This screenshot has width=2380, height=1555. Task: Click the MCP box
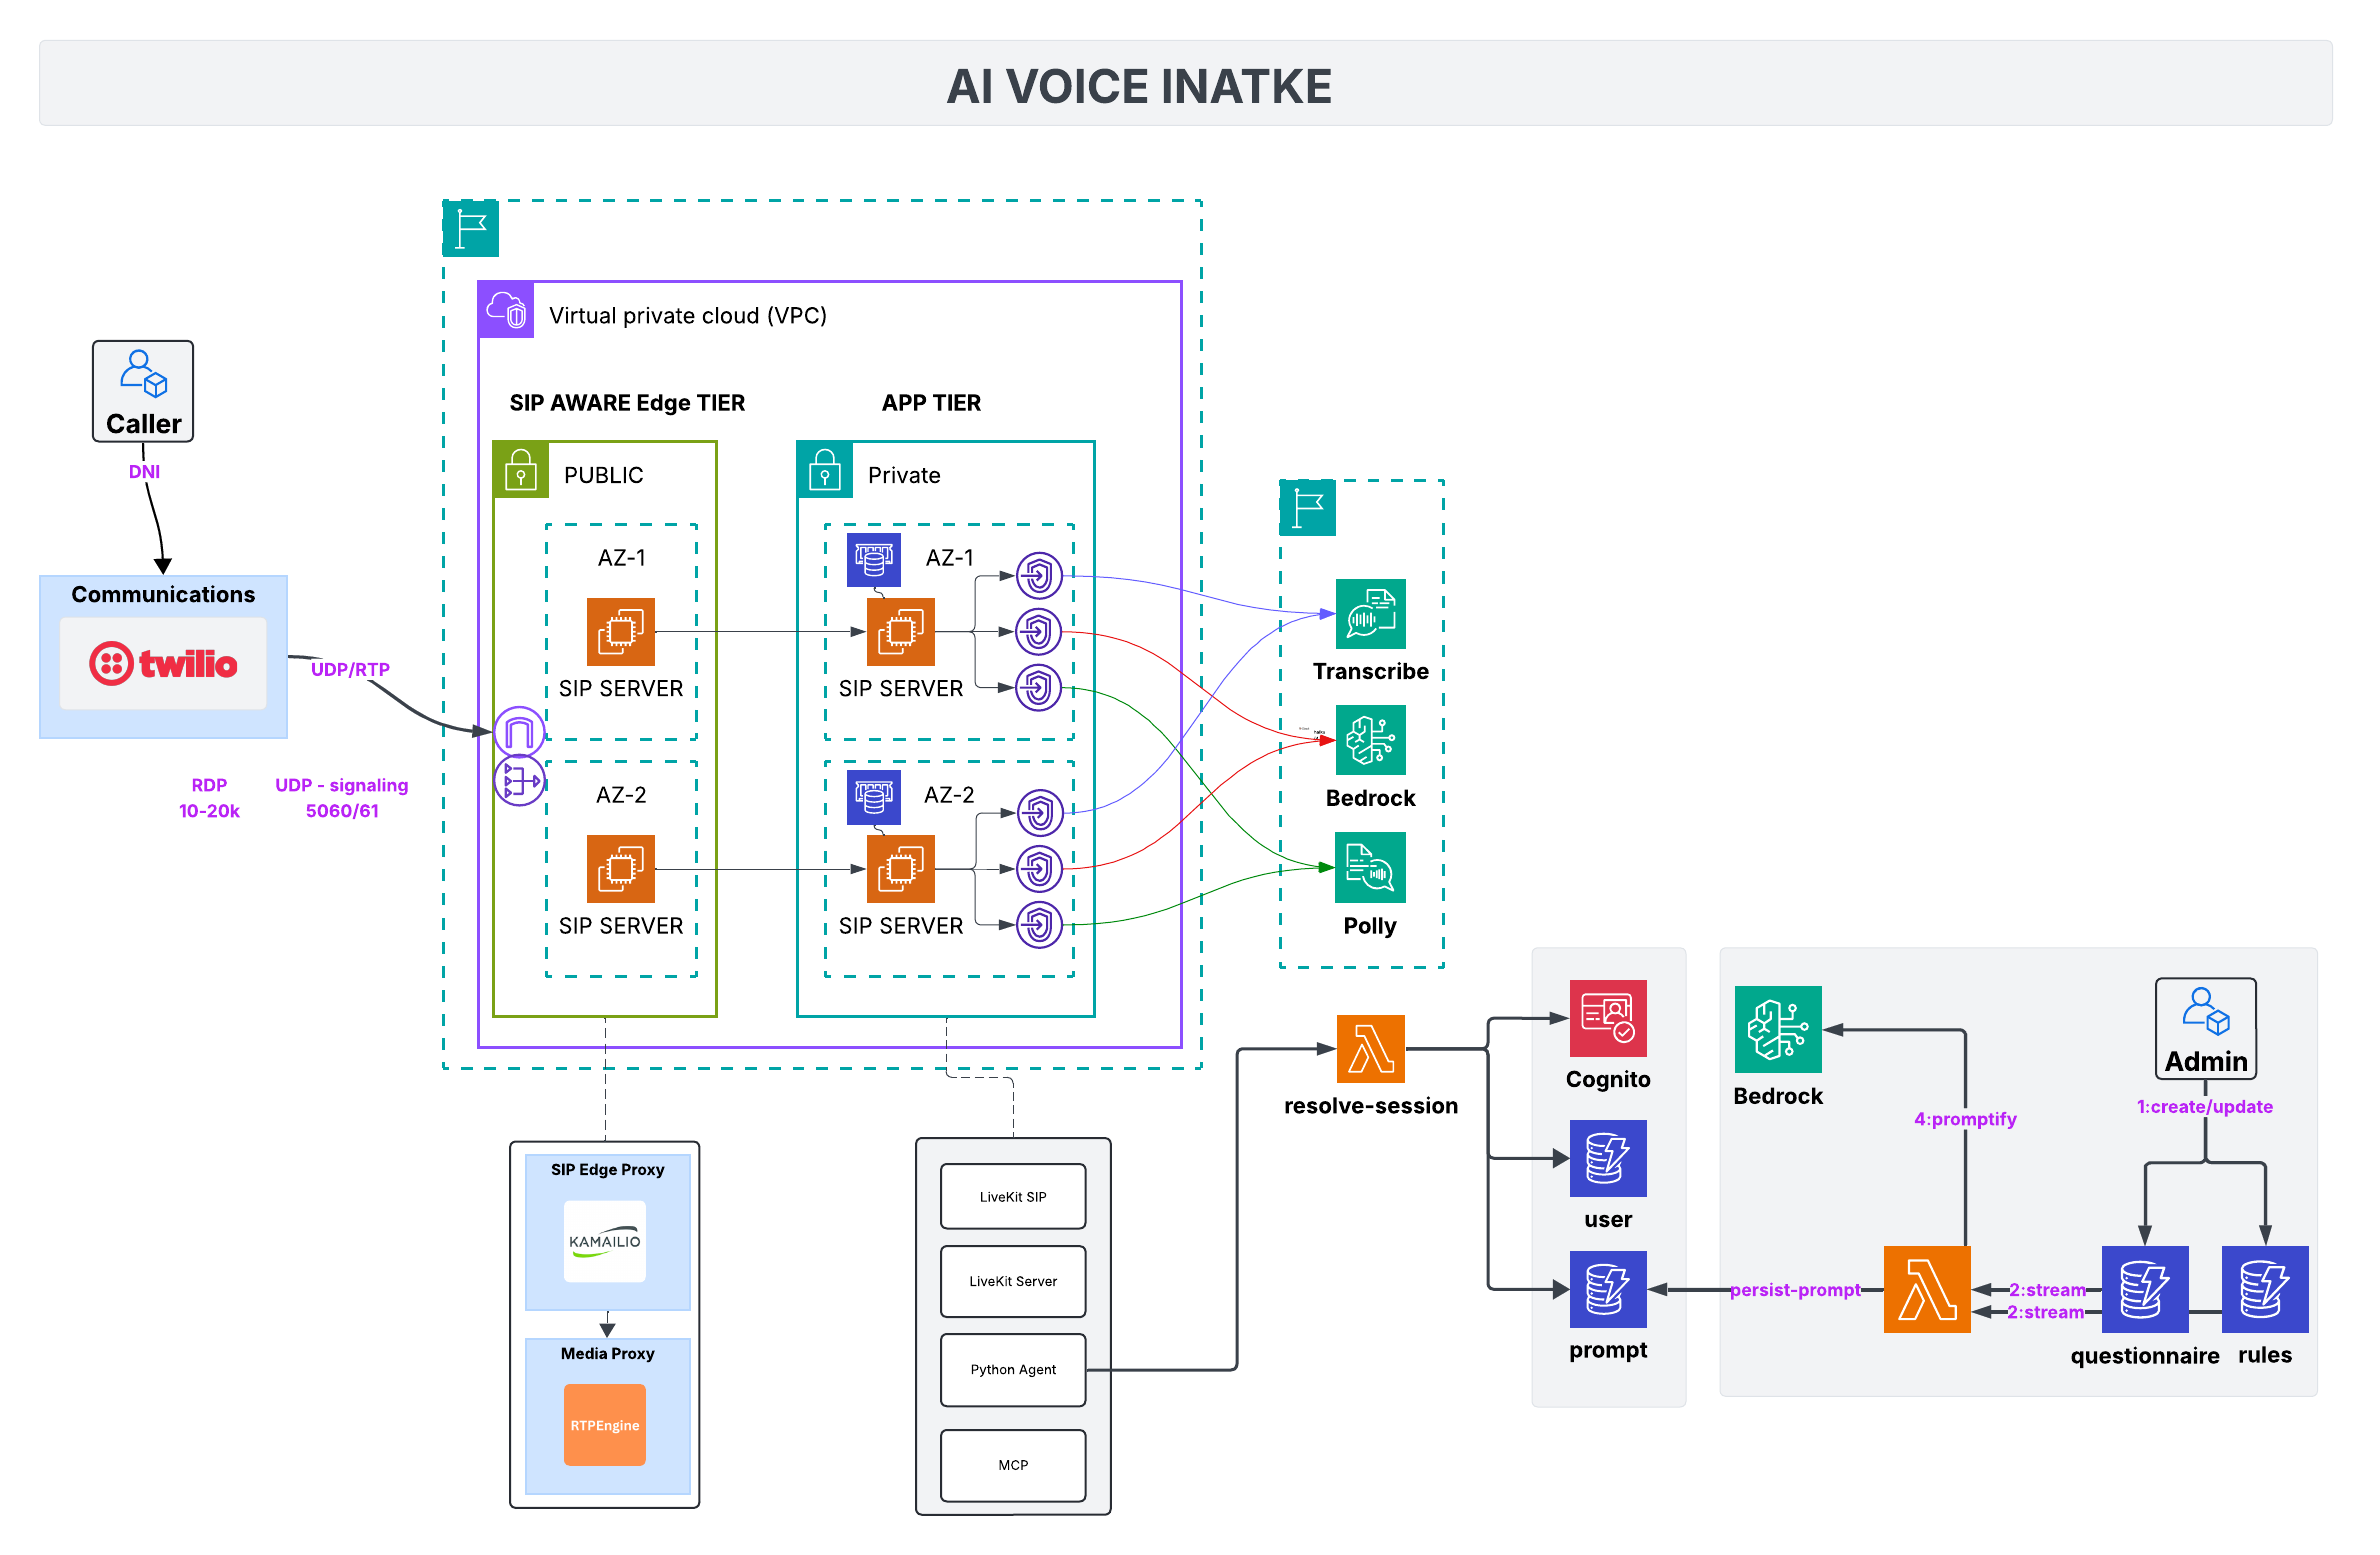pyautogui.click(x=1012, y=1465)
